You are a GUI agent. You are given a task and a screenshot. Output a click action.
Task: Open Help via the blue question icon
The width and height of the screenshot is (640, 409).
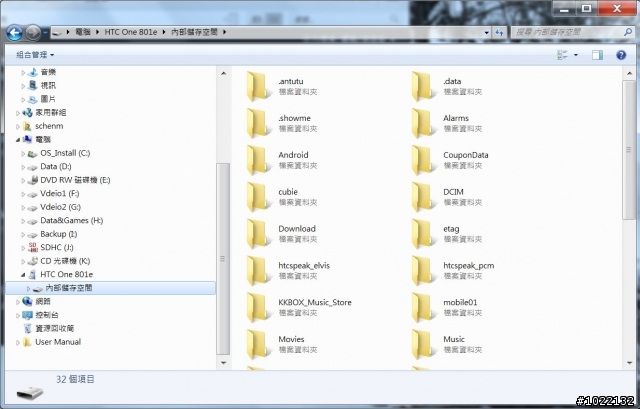point(621,55)
